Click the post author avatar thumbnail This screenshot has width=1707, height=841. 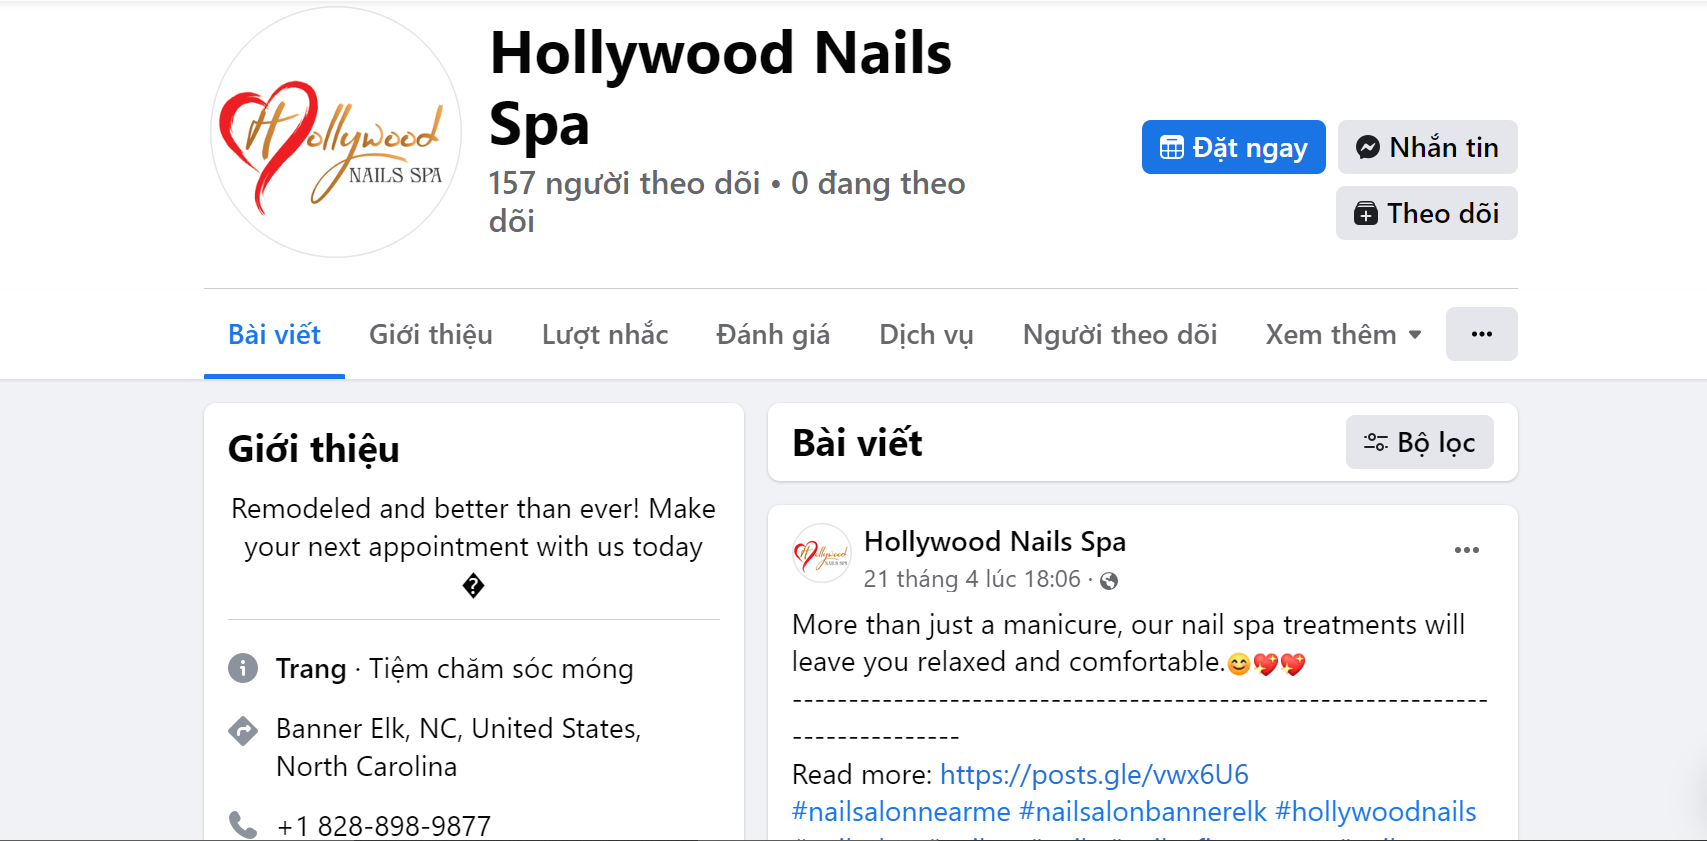point(821,553)
